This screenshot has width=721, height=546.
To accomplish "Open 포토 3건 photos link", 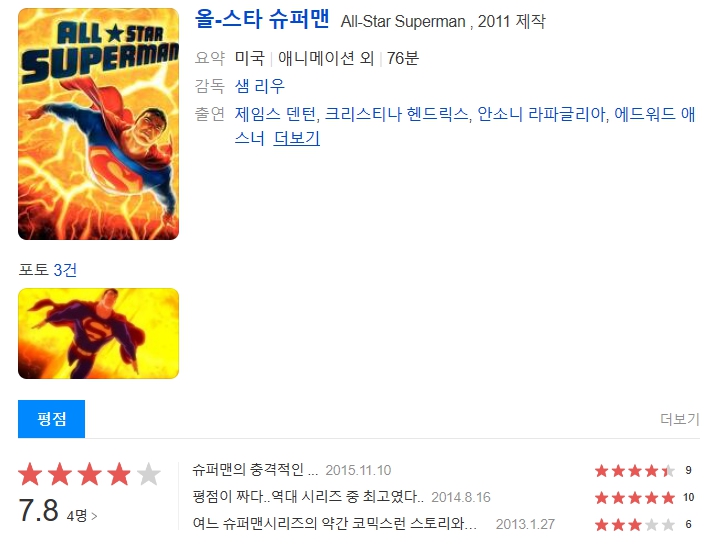I will click(48, 270).
